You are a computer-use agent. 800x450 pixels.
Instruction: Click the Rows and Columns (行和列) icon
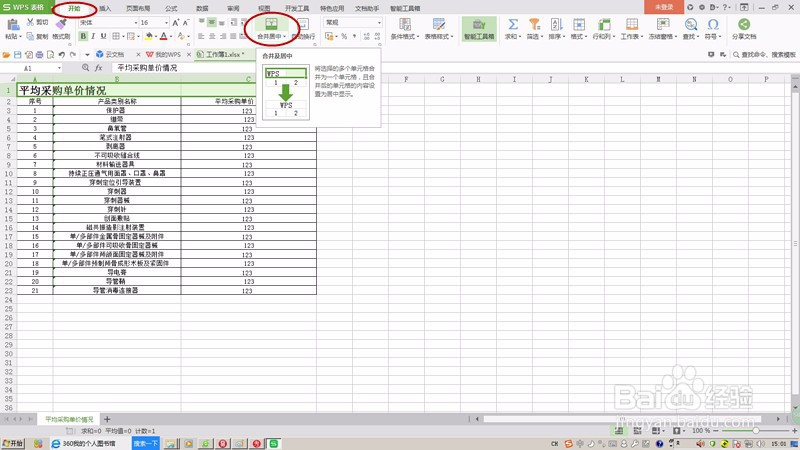pos(604,24)
